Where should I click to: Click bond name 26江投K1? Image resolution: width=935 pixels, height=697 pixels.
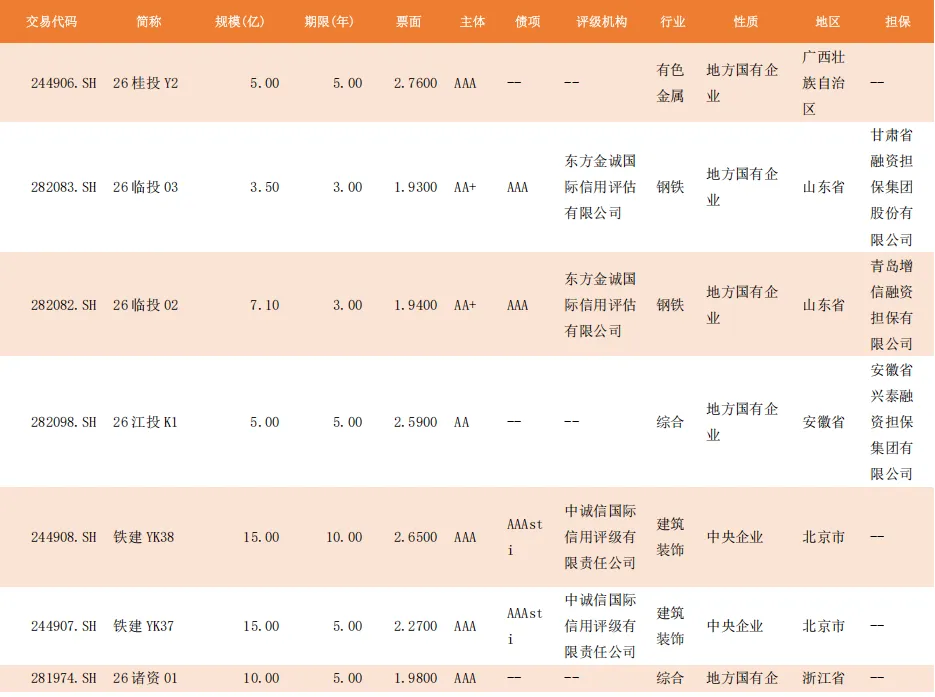pyautogui.click(x=145, y=422)
